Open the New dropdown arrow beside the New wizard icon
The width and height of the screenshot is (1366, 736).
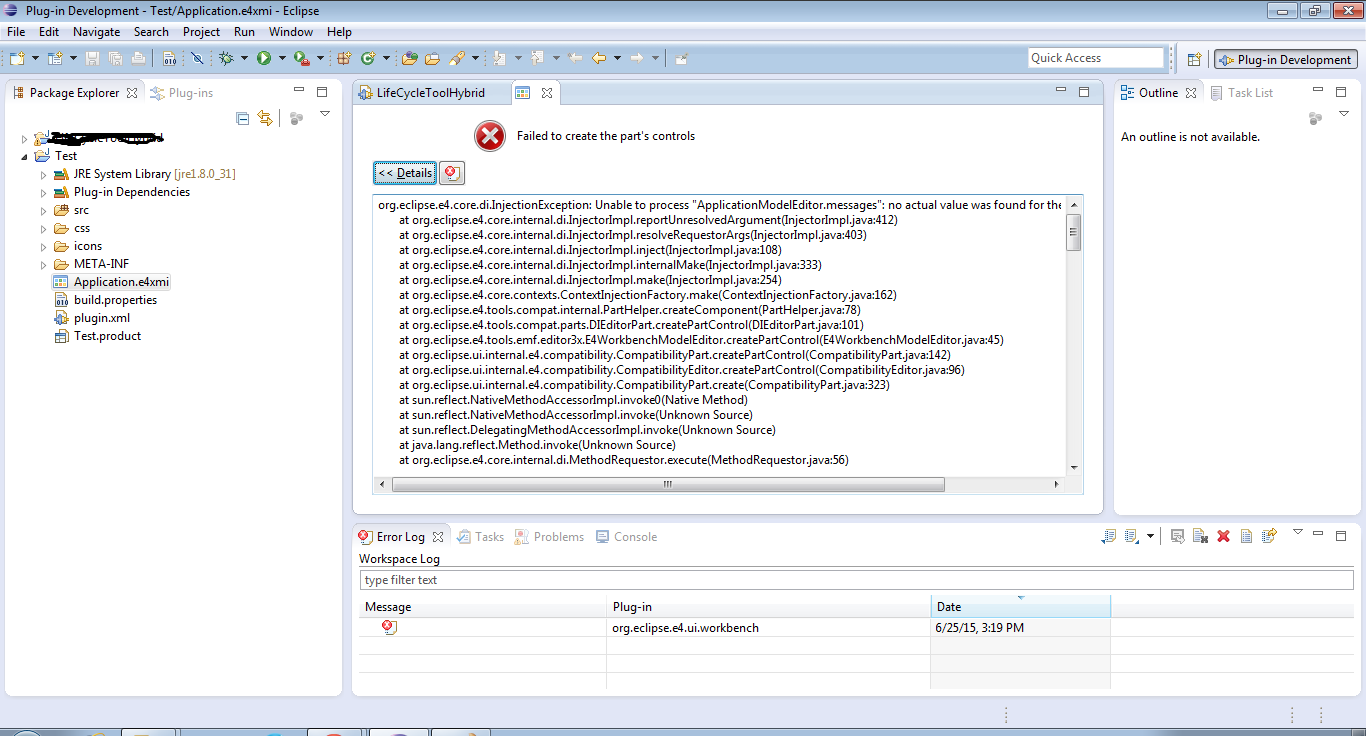pos(33,59)
